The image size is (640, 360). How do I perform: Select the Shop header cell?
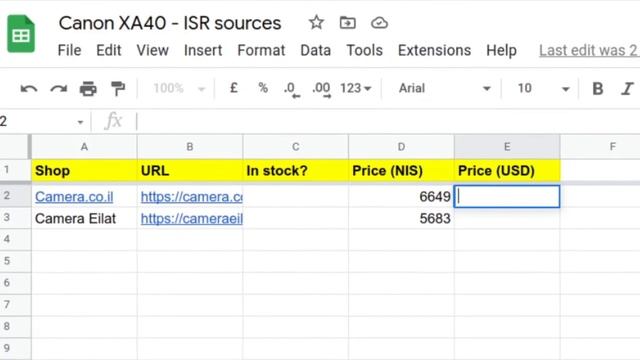[84, 170]
